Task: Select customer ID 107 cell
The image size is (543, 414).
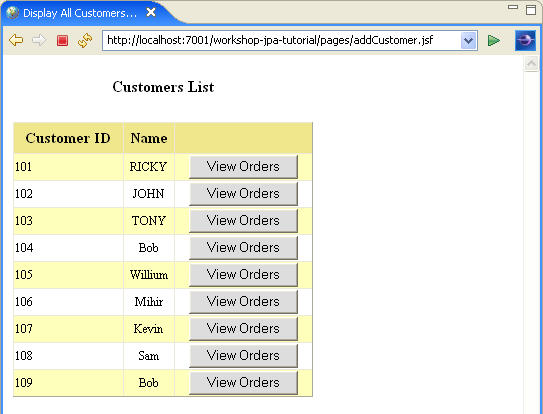Action: tap(68, 329)
